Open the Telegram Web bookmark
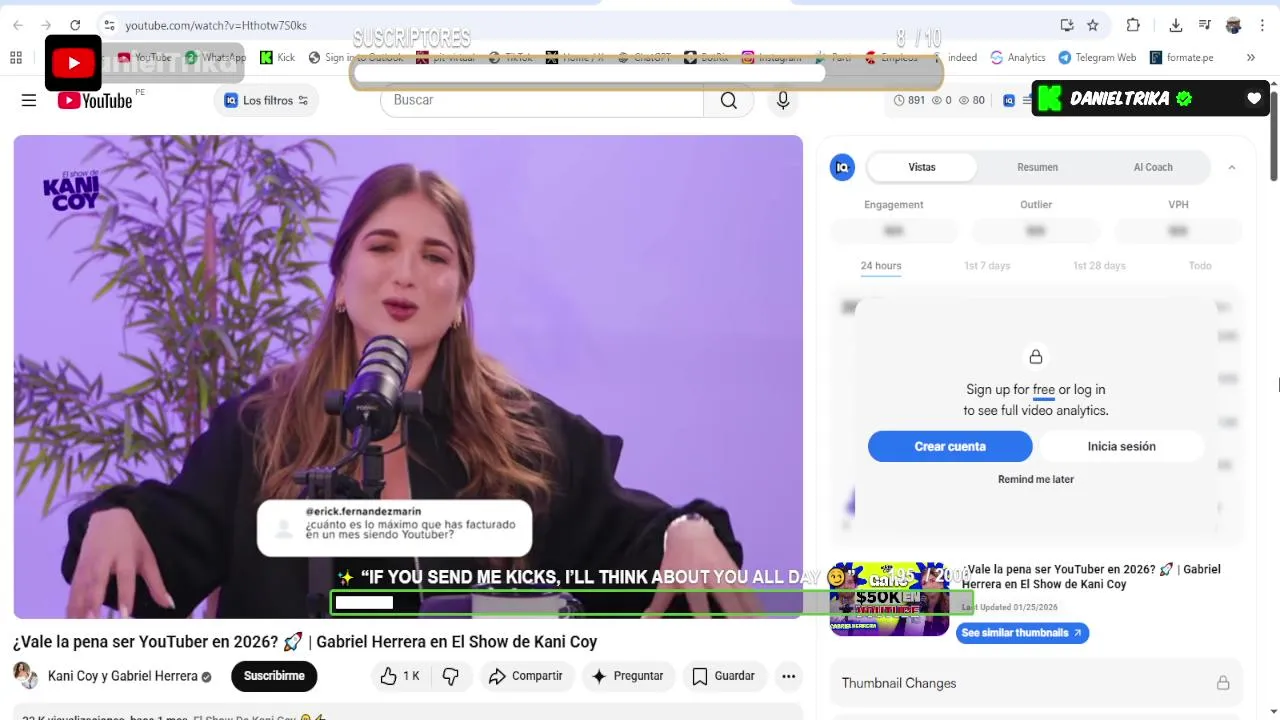The image size is (1280, 720). (x=1097, y=57)
